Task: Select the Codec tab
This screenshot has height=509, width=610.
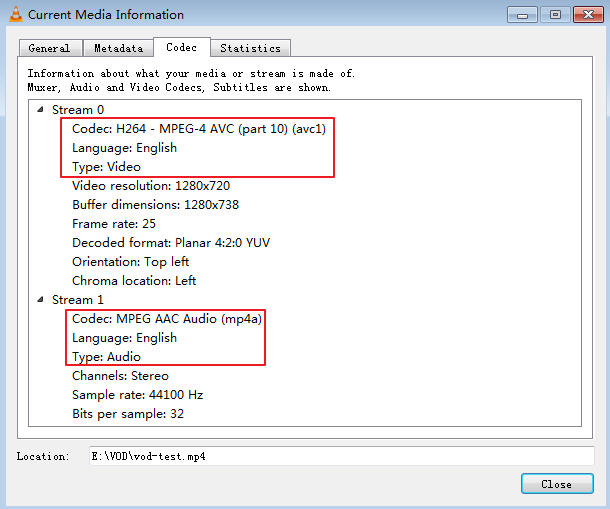Action: tap(182, 47)
